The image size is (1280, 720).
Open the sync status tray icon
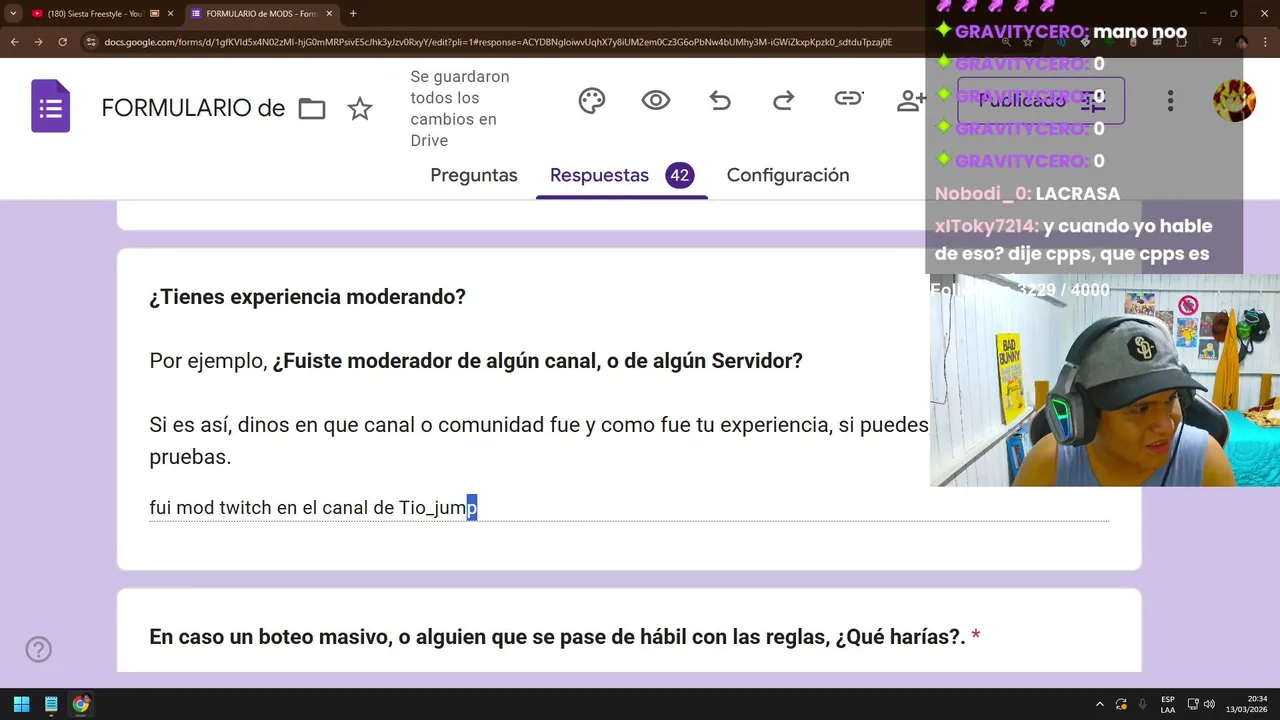(1121, 704)
